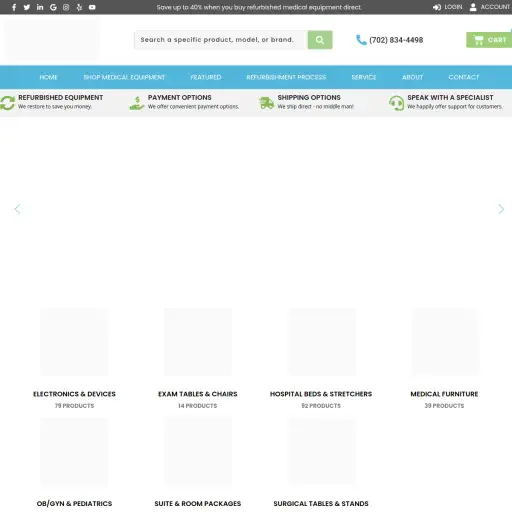Go to next slide with right arrow
The width and height of the screenshot is (512, 512).
[x=501, y=209]
